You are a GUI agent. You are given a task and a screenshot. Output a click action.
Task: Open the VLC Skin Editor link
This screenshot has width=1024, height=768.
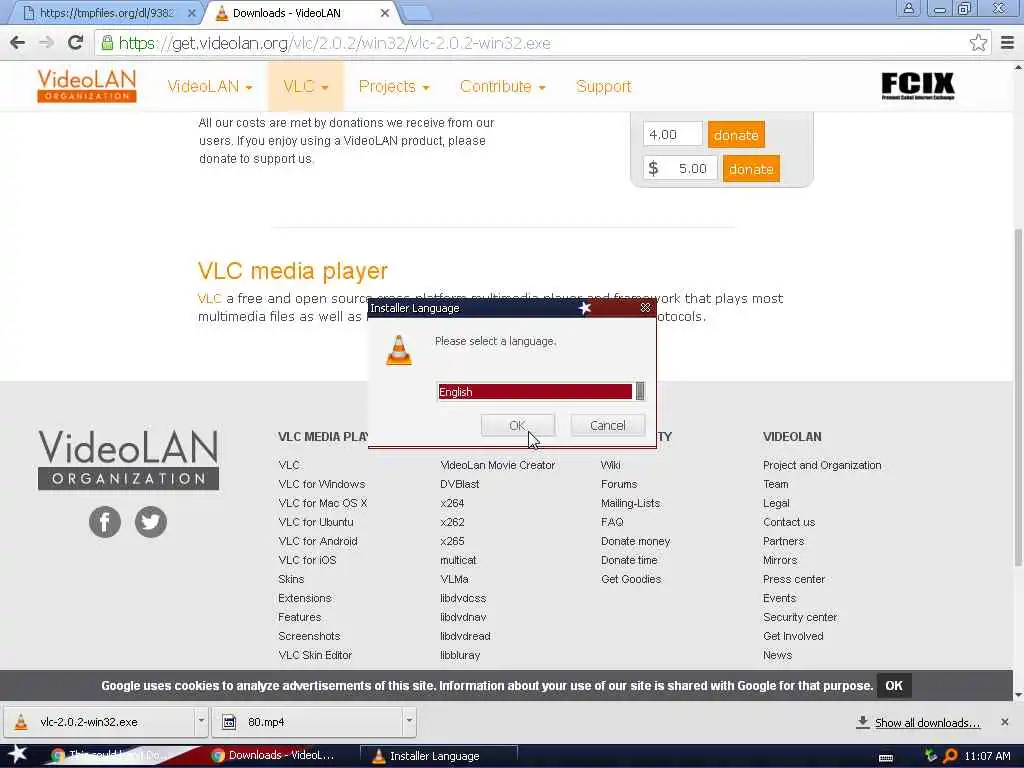click(x=315, y=654)
